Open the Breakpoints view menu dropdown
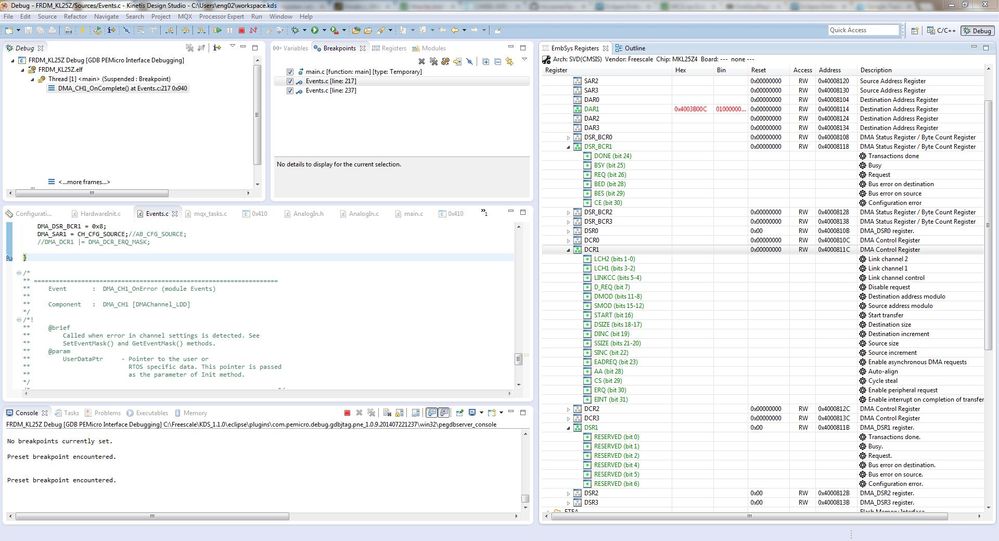Image resolution: width=999 pixels, height=541 pixels. tap(525, 60)
